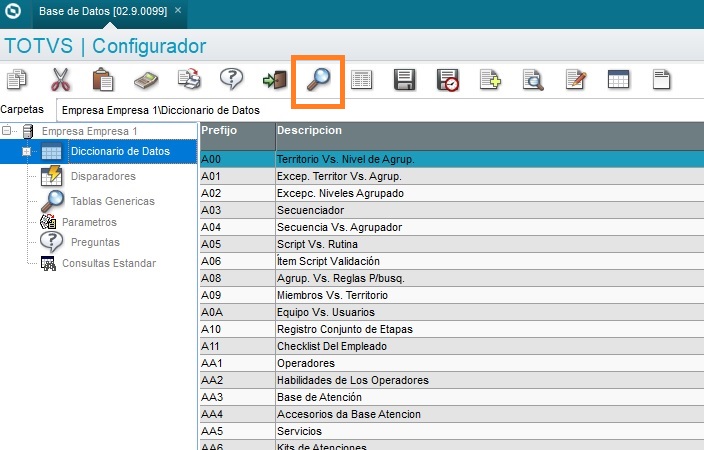
Task: Select row A11 Checklist Del Empleado
Action: click(x=452, y=346)
